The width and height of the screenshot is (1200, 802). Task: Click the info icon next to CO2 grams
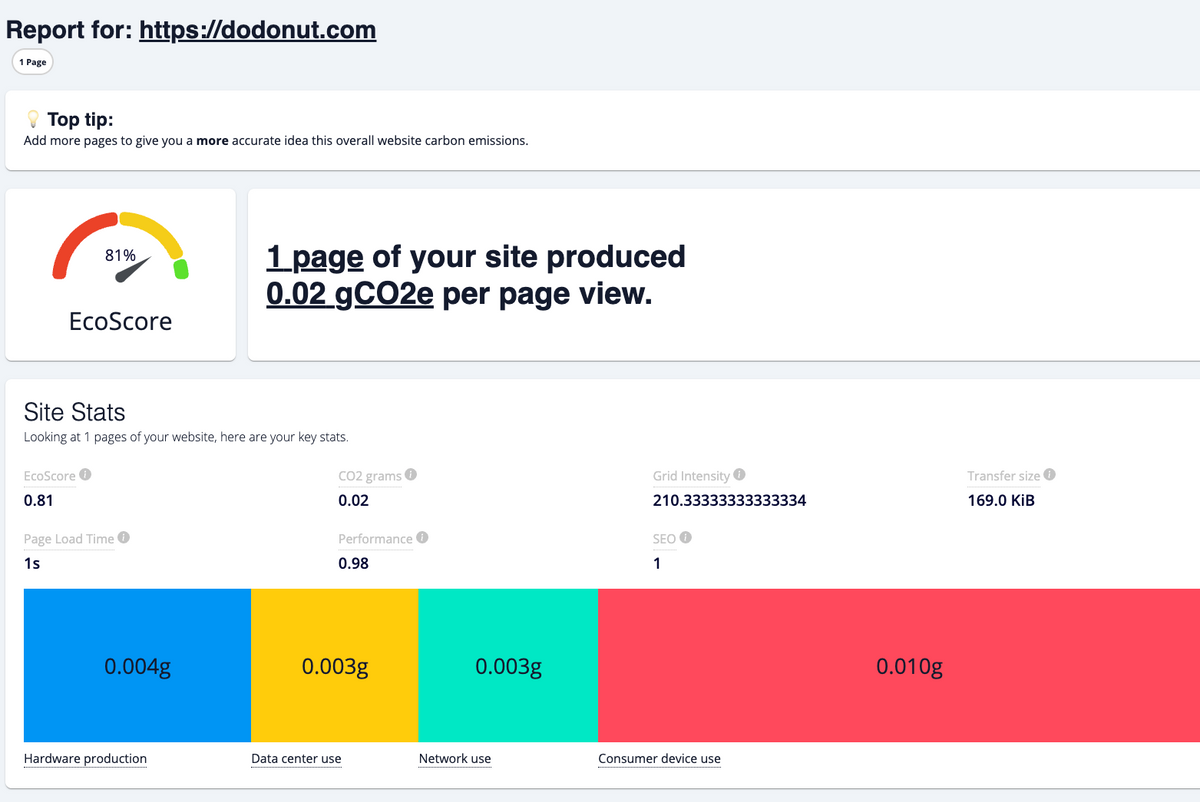411,475
